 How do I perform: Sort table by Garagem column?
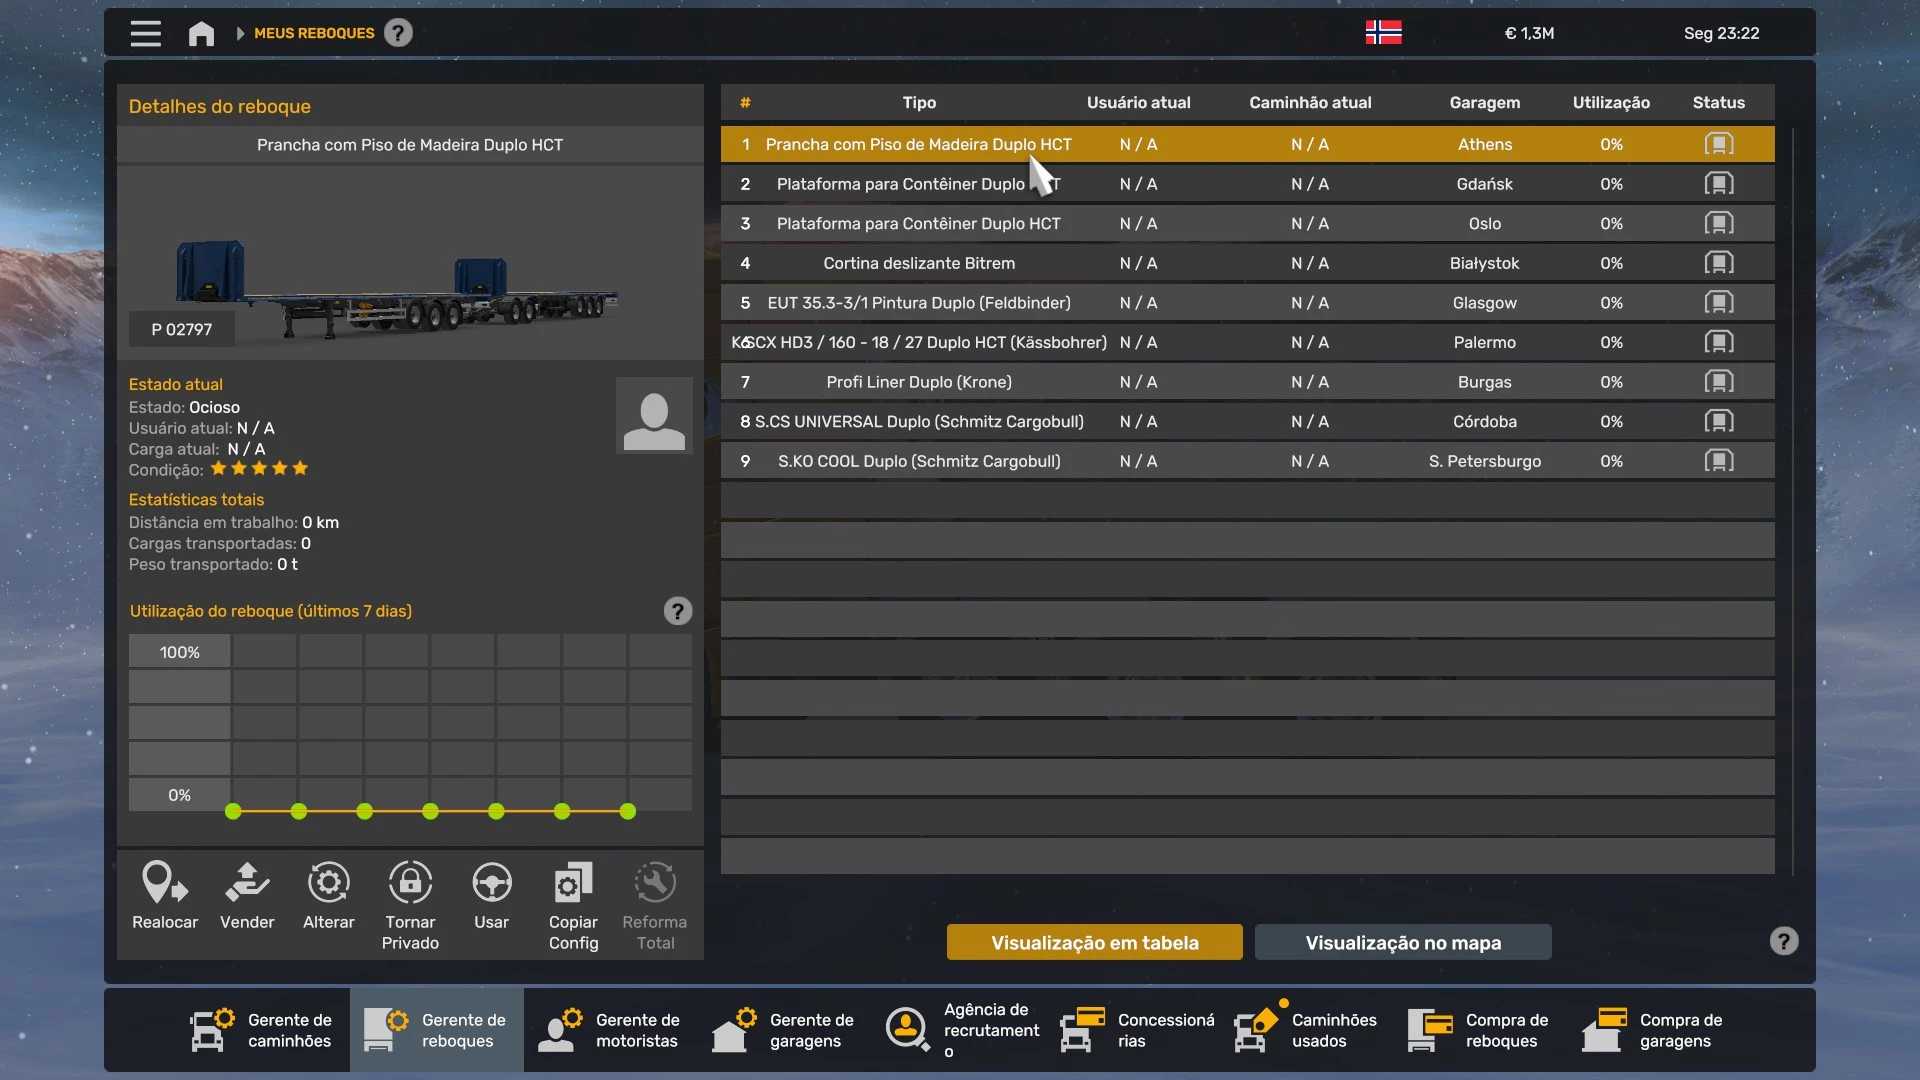1484,102
